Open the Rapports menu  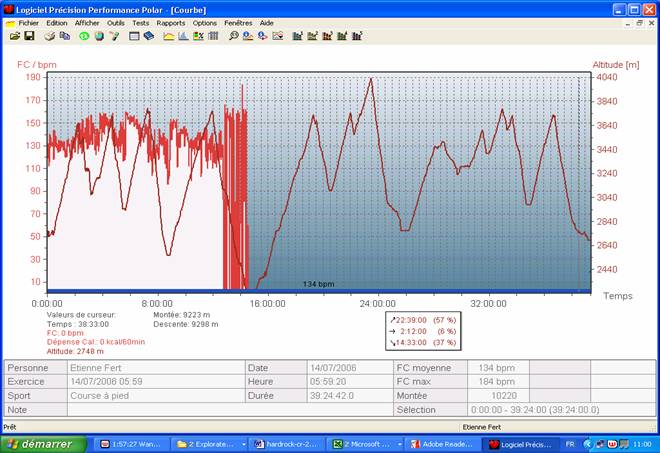pos(170,22)
